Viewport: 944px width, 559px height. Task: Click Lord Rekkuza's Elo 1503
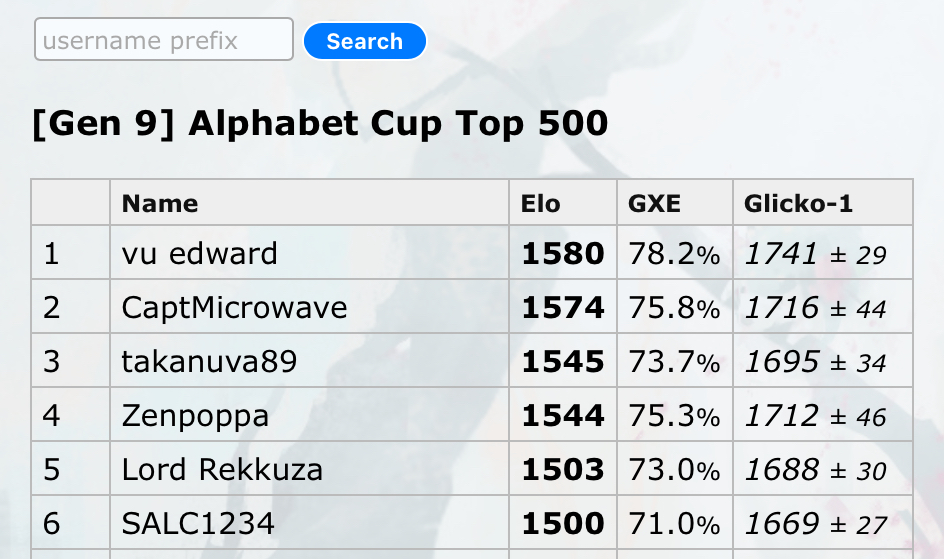point(563,469)
